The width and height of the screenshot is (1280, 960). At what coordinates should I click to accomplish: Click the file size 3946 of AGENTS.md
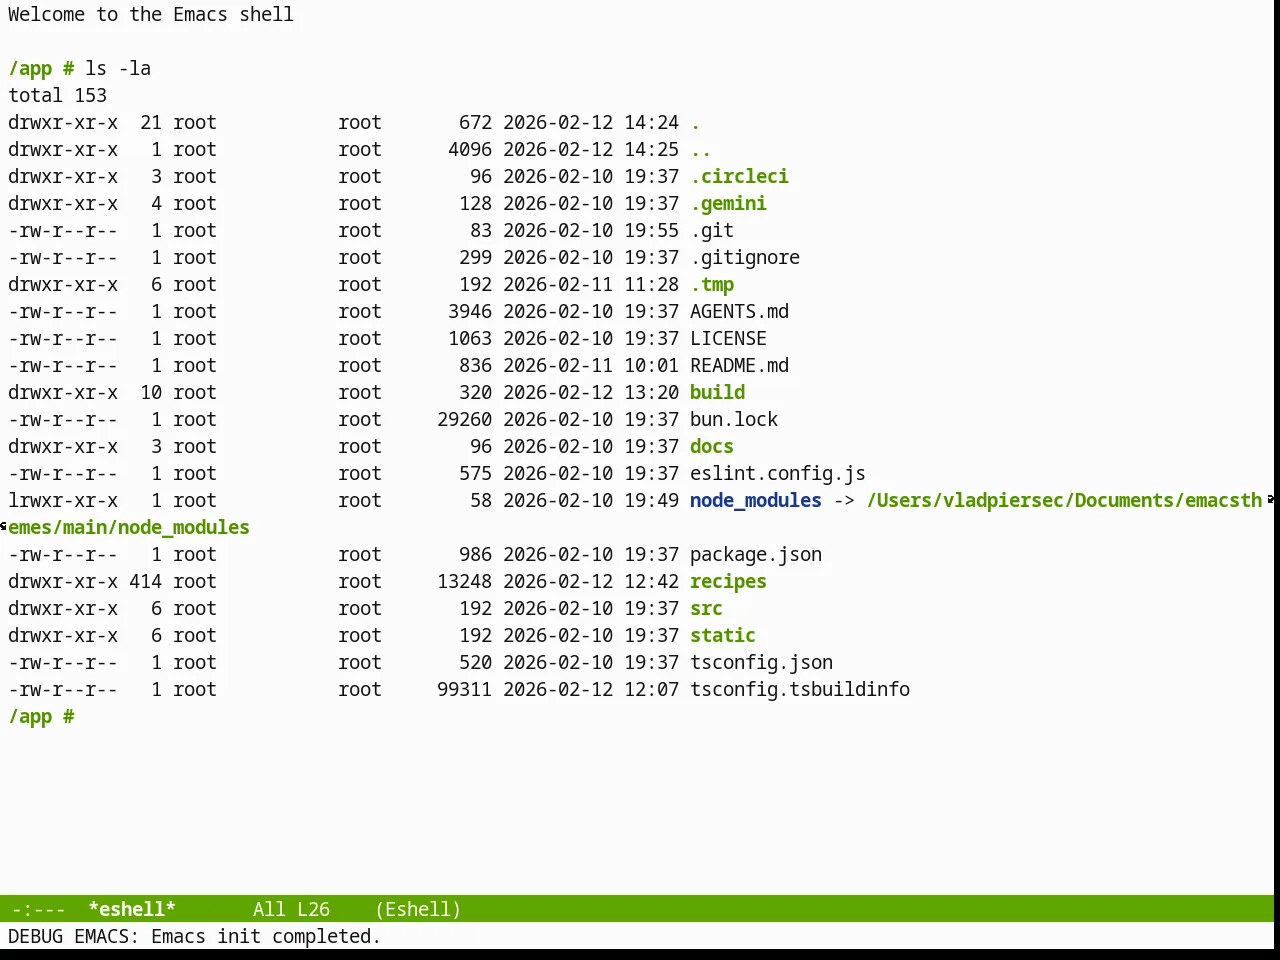pos(470,312)
